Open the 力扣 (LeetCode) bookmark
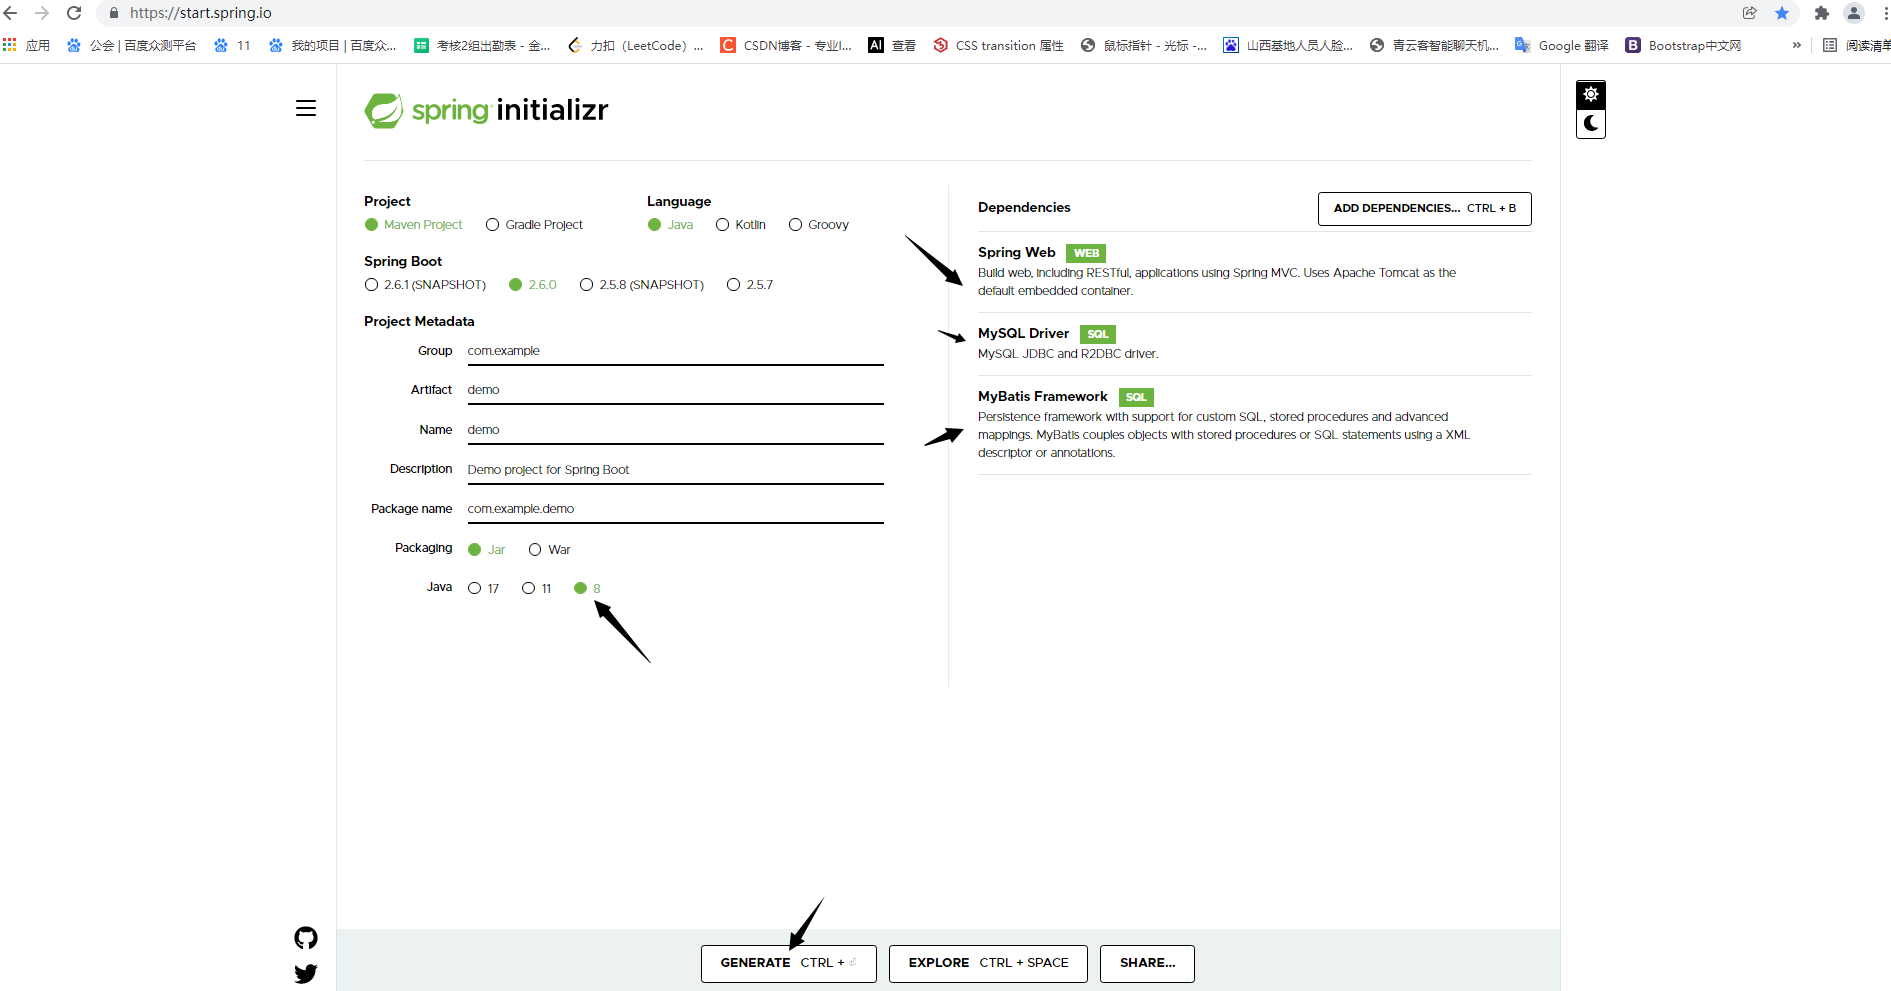 click(x=635, y=45)
